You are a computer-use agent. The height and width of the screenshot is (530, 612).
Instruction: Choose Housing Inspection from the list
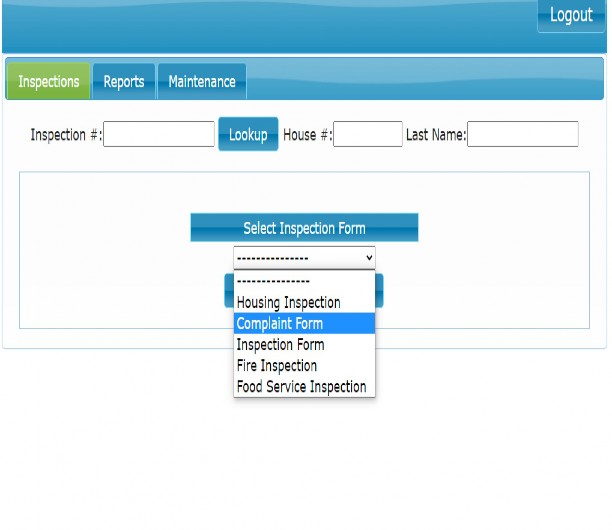[x=304, y=302]
